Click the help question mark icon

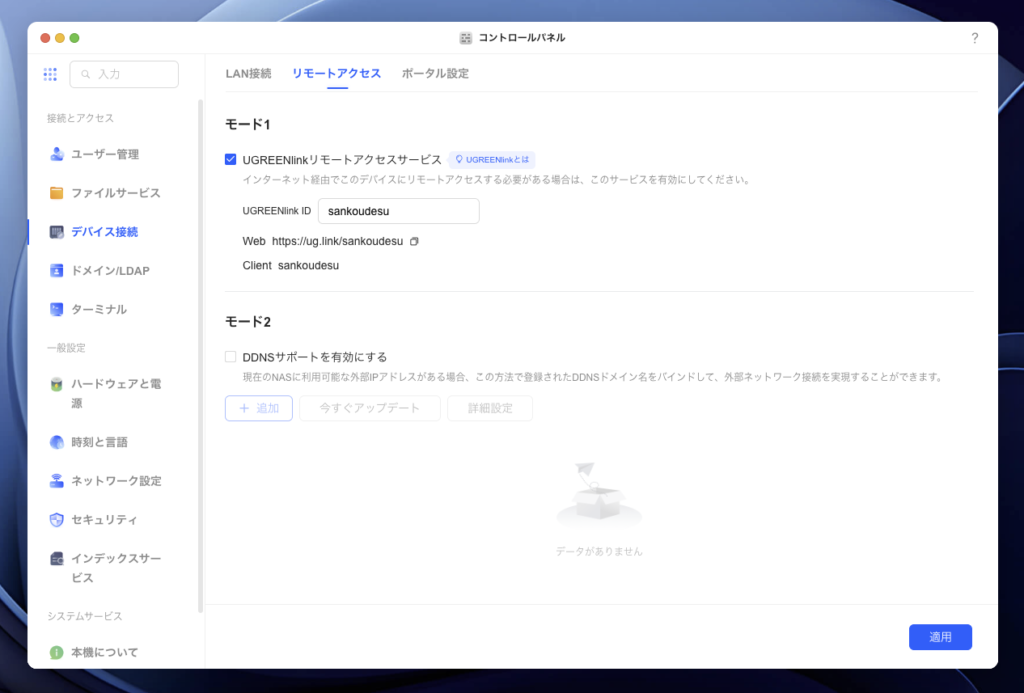pos(975,38)
